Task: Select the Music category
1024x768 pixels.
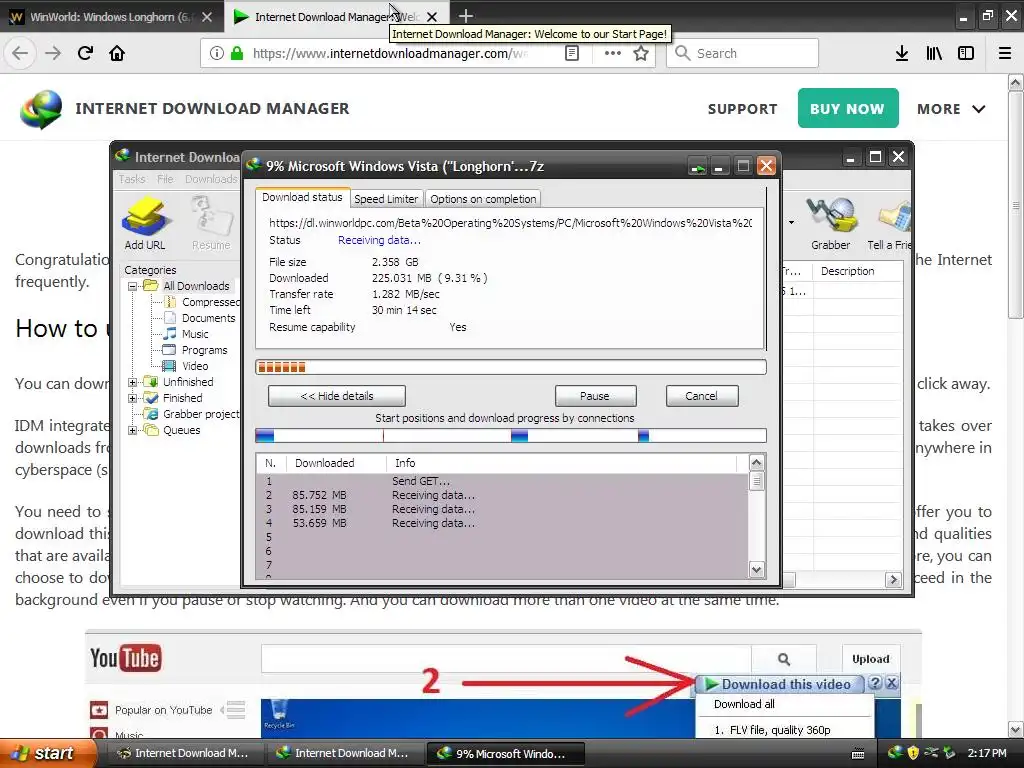Action: tap(186, 334)
